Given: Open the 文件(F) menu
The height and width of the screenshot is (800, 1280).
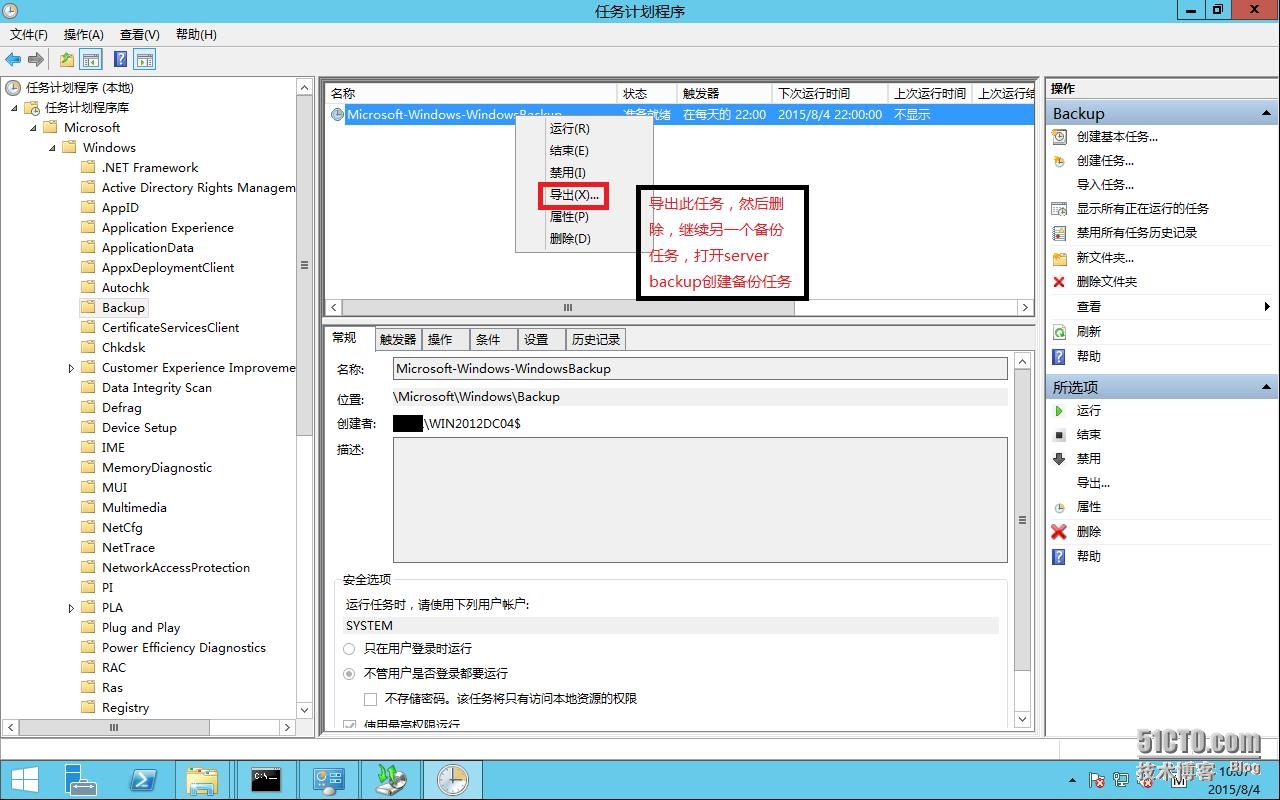Looking at the screenshot, I should point(29,34).
